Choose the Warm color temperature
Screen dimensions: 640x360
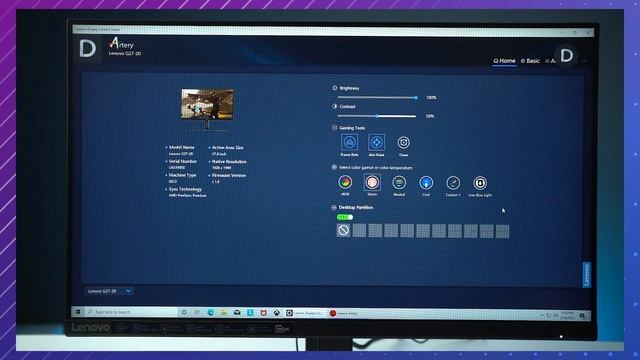372,182
